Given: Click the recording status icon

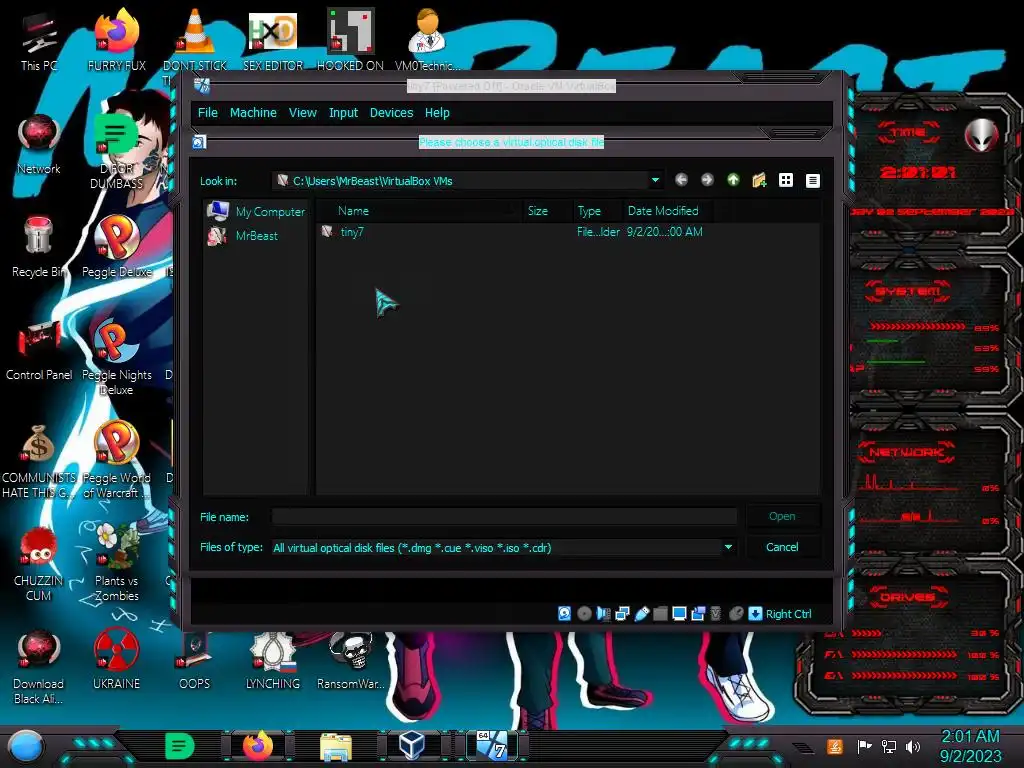Looking at the screenshot, I should [698, 613].
